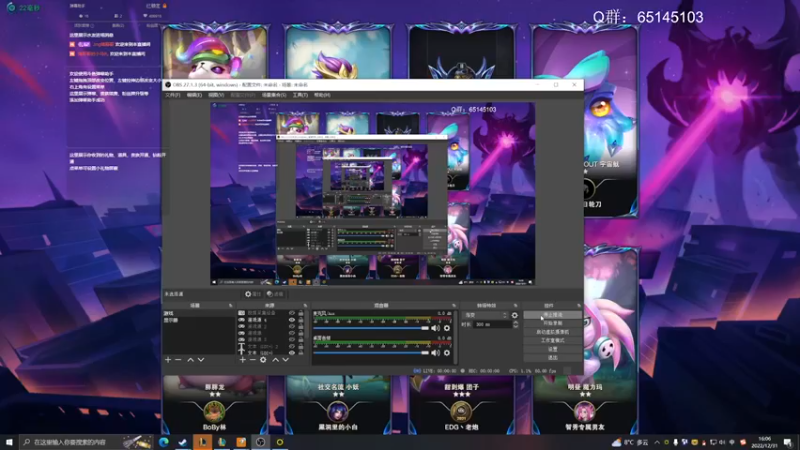This screenshot has height=450, width=800.
Task: Open the Windows Start menu
Action: click(x=9, y=442)
